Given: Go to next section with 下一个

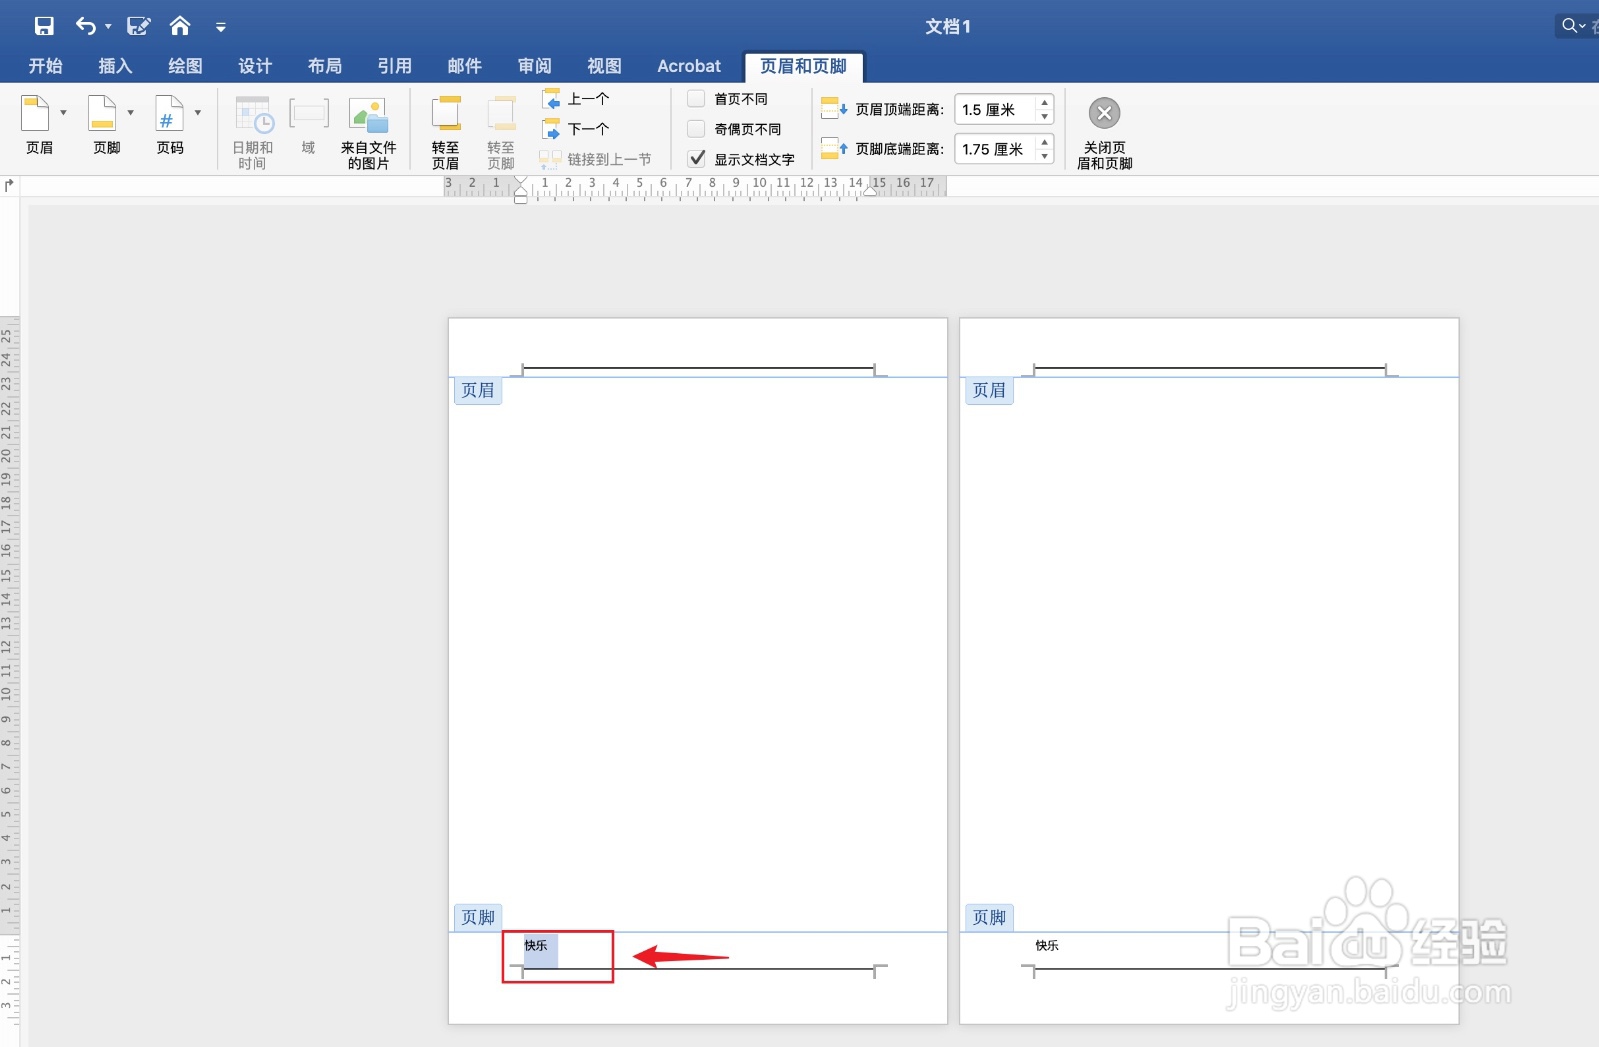Looking at the screenshot, I should pos(576,129).
